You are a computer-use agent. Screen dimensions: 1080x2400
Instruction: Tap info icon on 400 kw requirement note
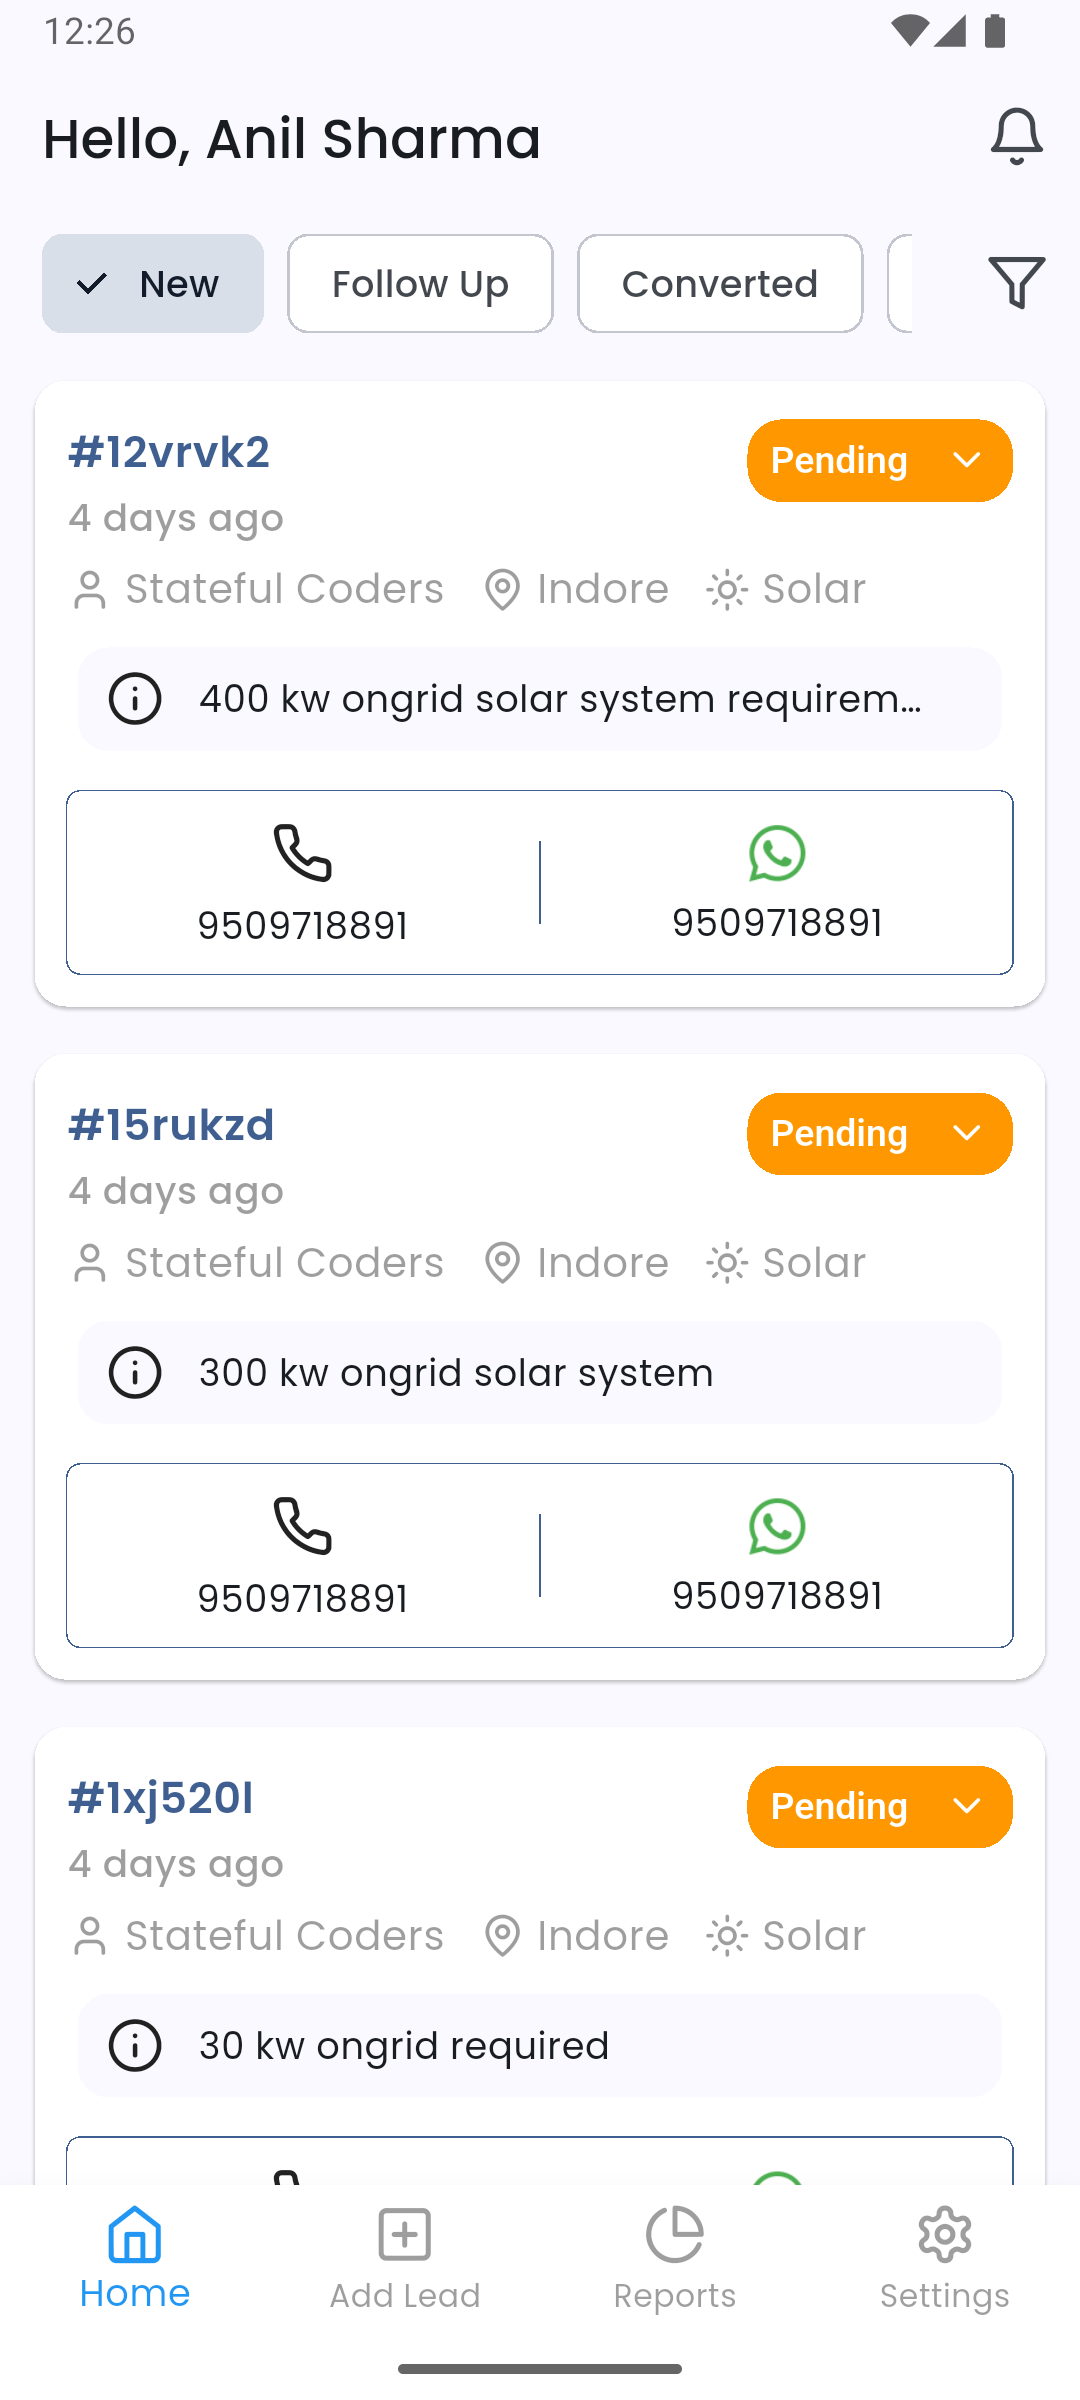coord(135,699)
